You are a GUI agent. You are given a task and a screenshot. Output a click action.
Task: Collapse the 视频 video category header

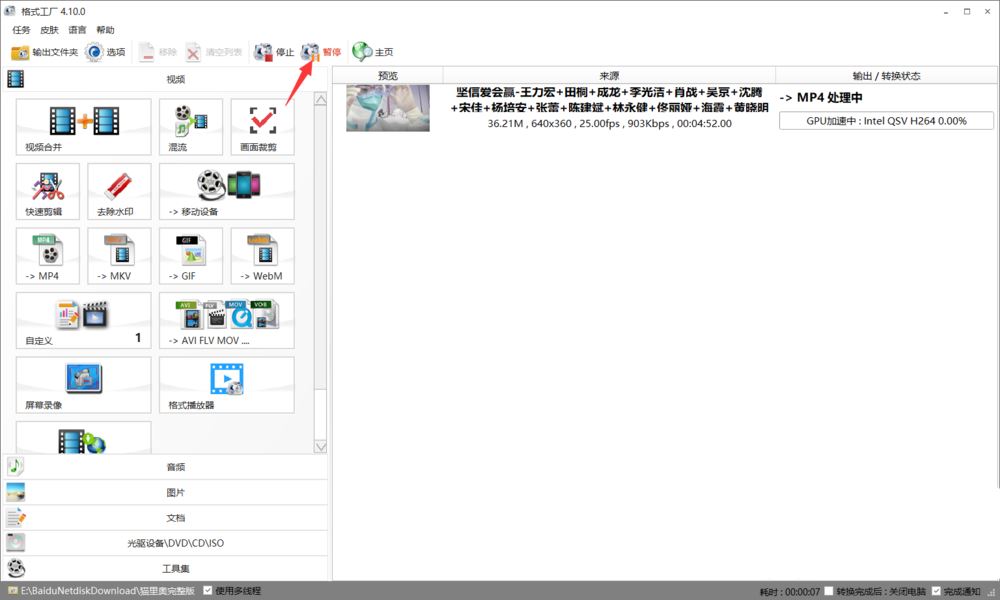166,79
